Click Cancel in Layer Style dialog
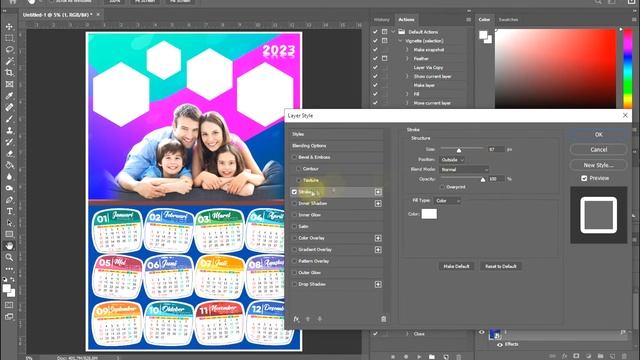The height and width of the screenshot is (360, 640). [598, 150]
